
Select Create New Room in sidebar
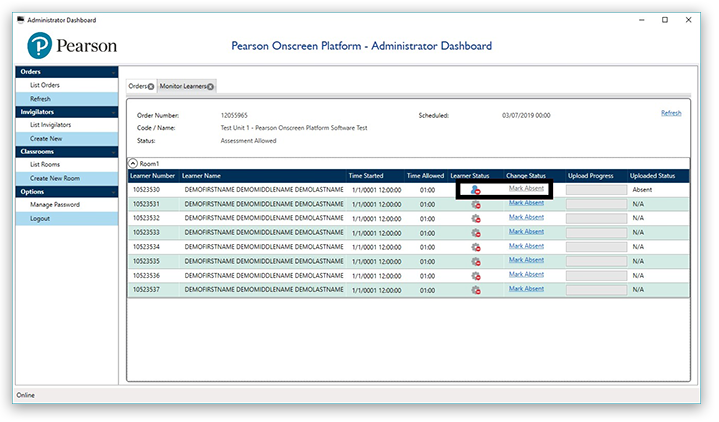click(53, 178)
